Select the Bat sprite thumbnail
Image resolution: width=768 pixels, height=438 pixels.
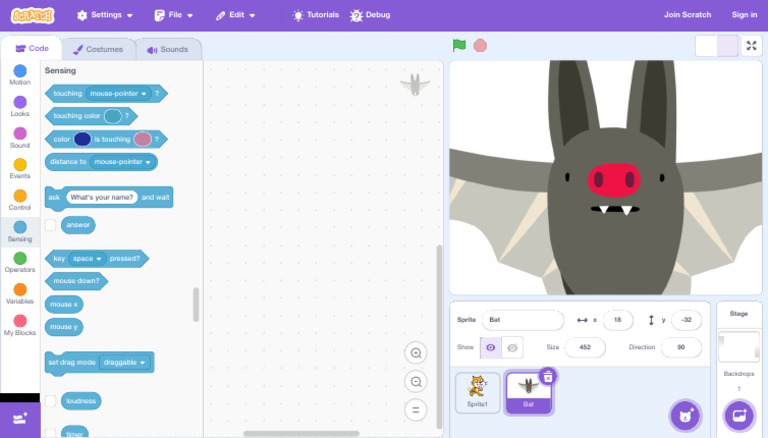pyautogui.click(x=528, y=393)
